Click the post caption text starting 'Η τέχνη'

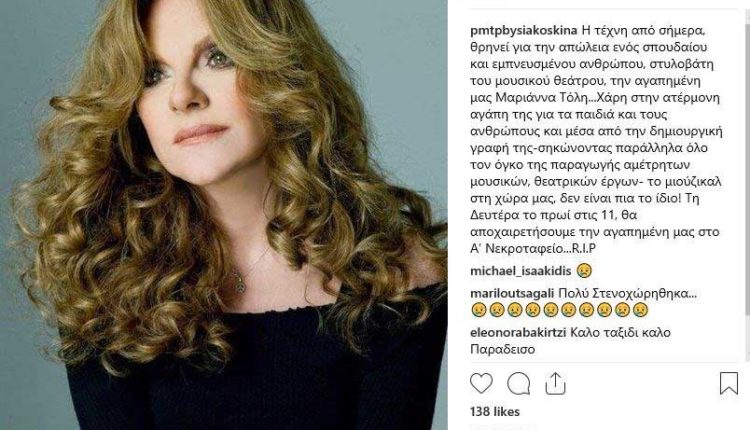pos(596,140)
